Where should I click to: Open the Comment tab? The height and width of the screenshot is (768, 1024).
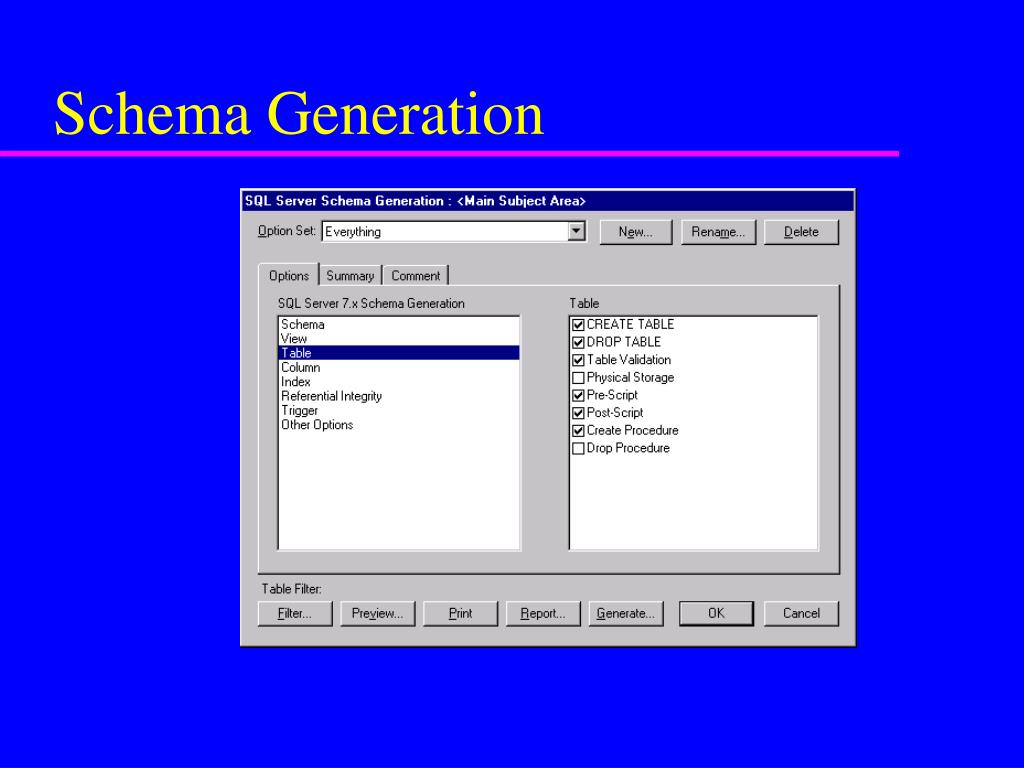point(415,276)
